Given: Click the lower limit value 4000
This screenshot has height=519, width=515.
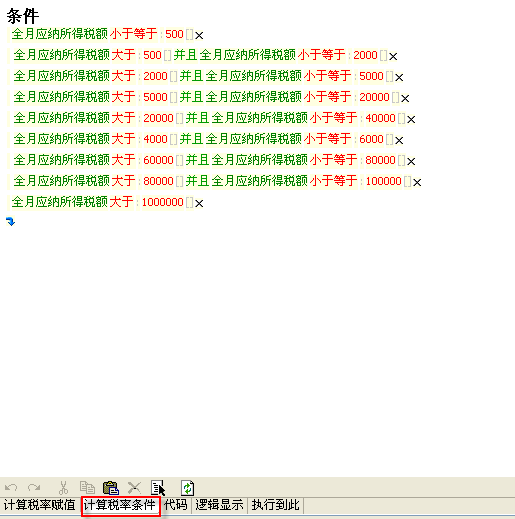Looking at the screenshot, I should pyautogui.click(x=155, y=139).
